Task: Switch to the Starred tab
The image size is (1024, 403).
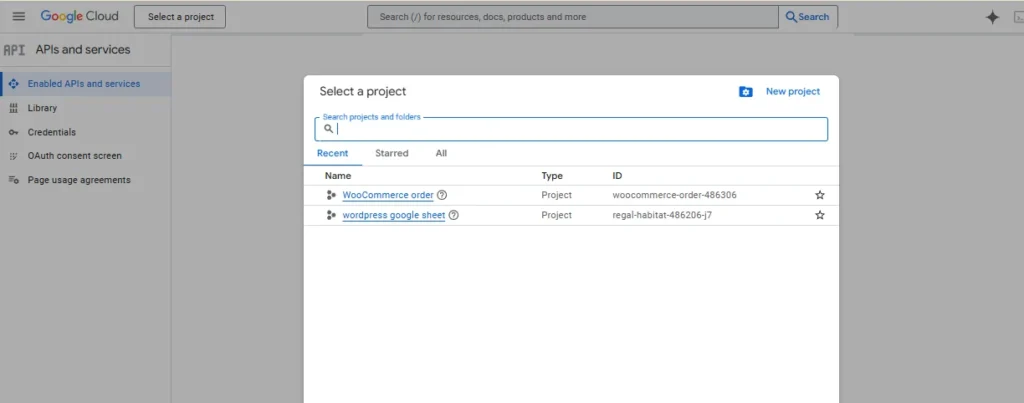Action: tap(392, 153)
